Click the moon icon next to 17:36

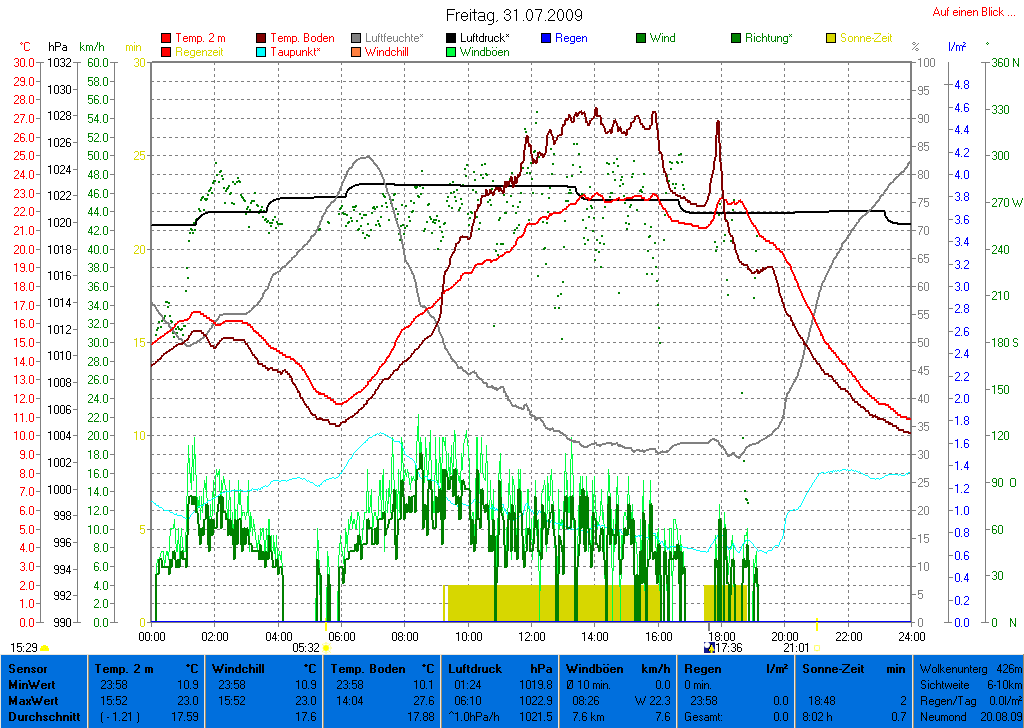710,648
